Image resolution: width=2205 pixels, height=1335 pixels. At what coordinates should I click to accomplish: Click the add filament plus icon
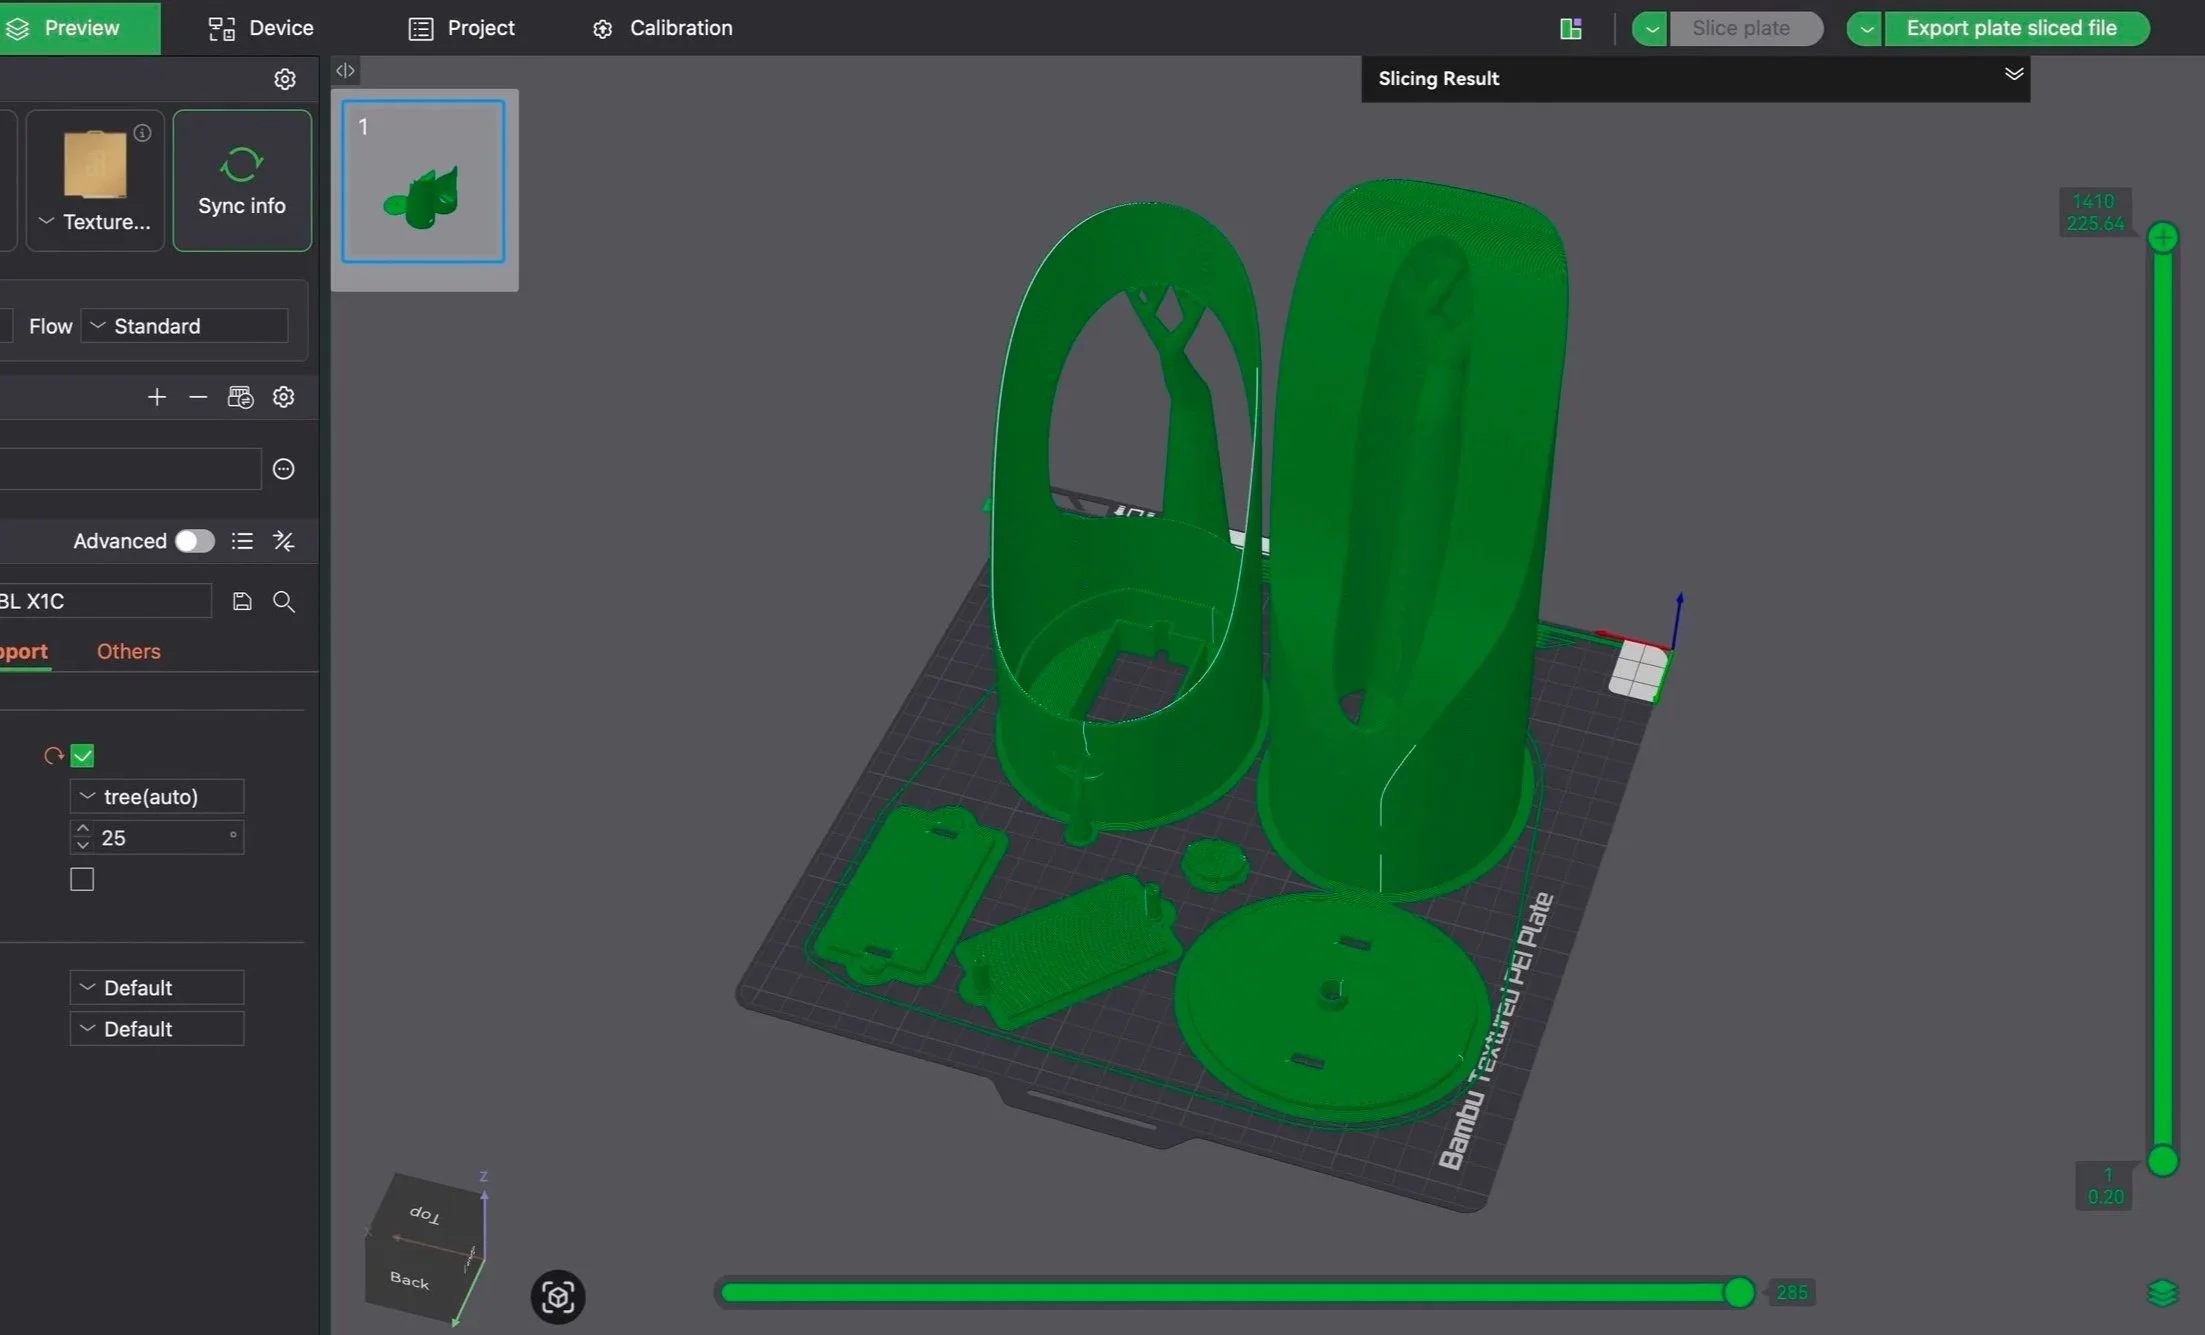(156, 397)
